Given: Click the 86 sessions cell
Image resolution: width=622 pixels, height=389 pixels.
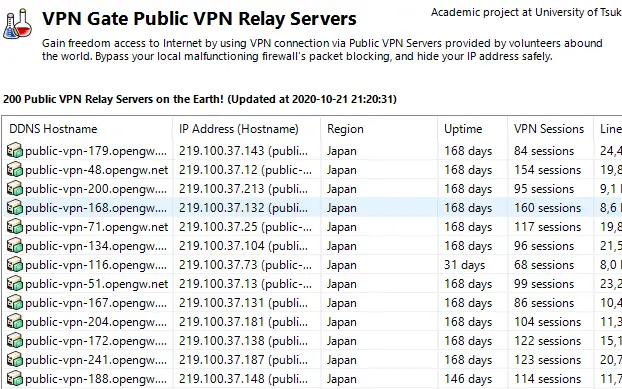Looking at the screenshot, I should pyautogui.click(x=544, y=303).
